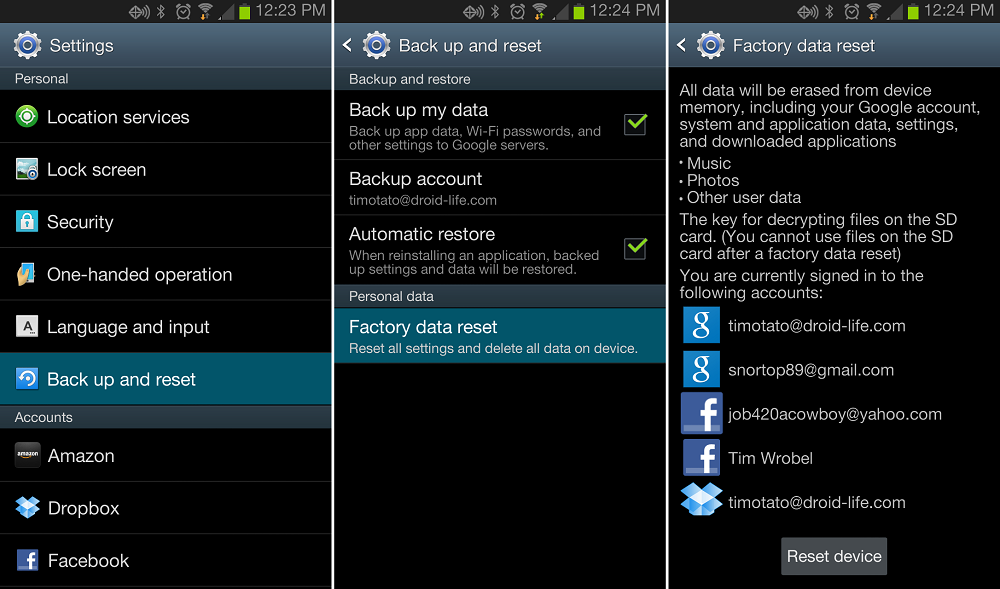Open the Dropbox account icon in Settings

[x=27, y=507]
